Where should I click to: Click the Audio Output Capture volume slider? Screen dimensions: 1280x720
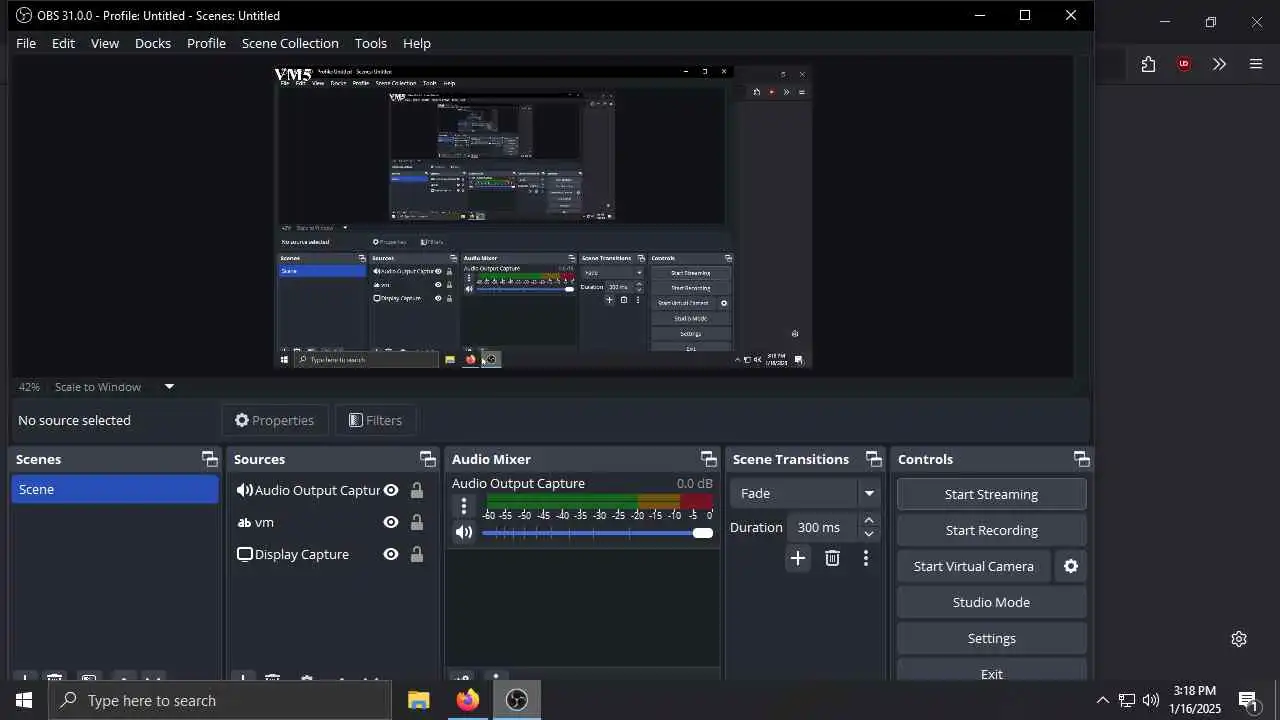[597, 533]
